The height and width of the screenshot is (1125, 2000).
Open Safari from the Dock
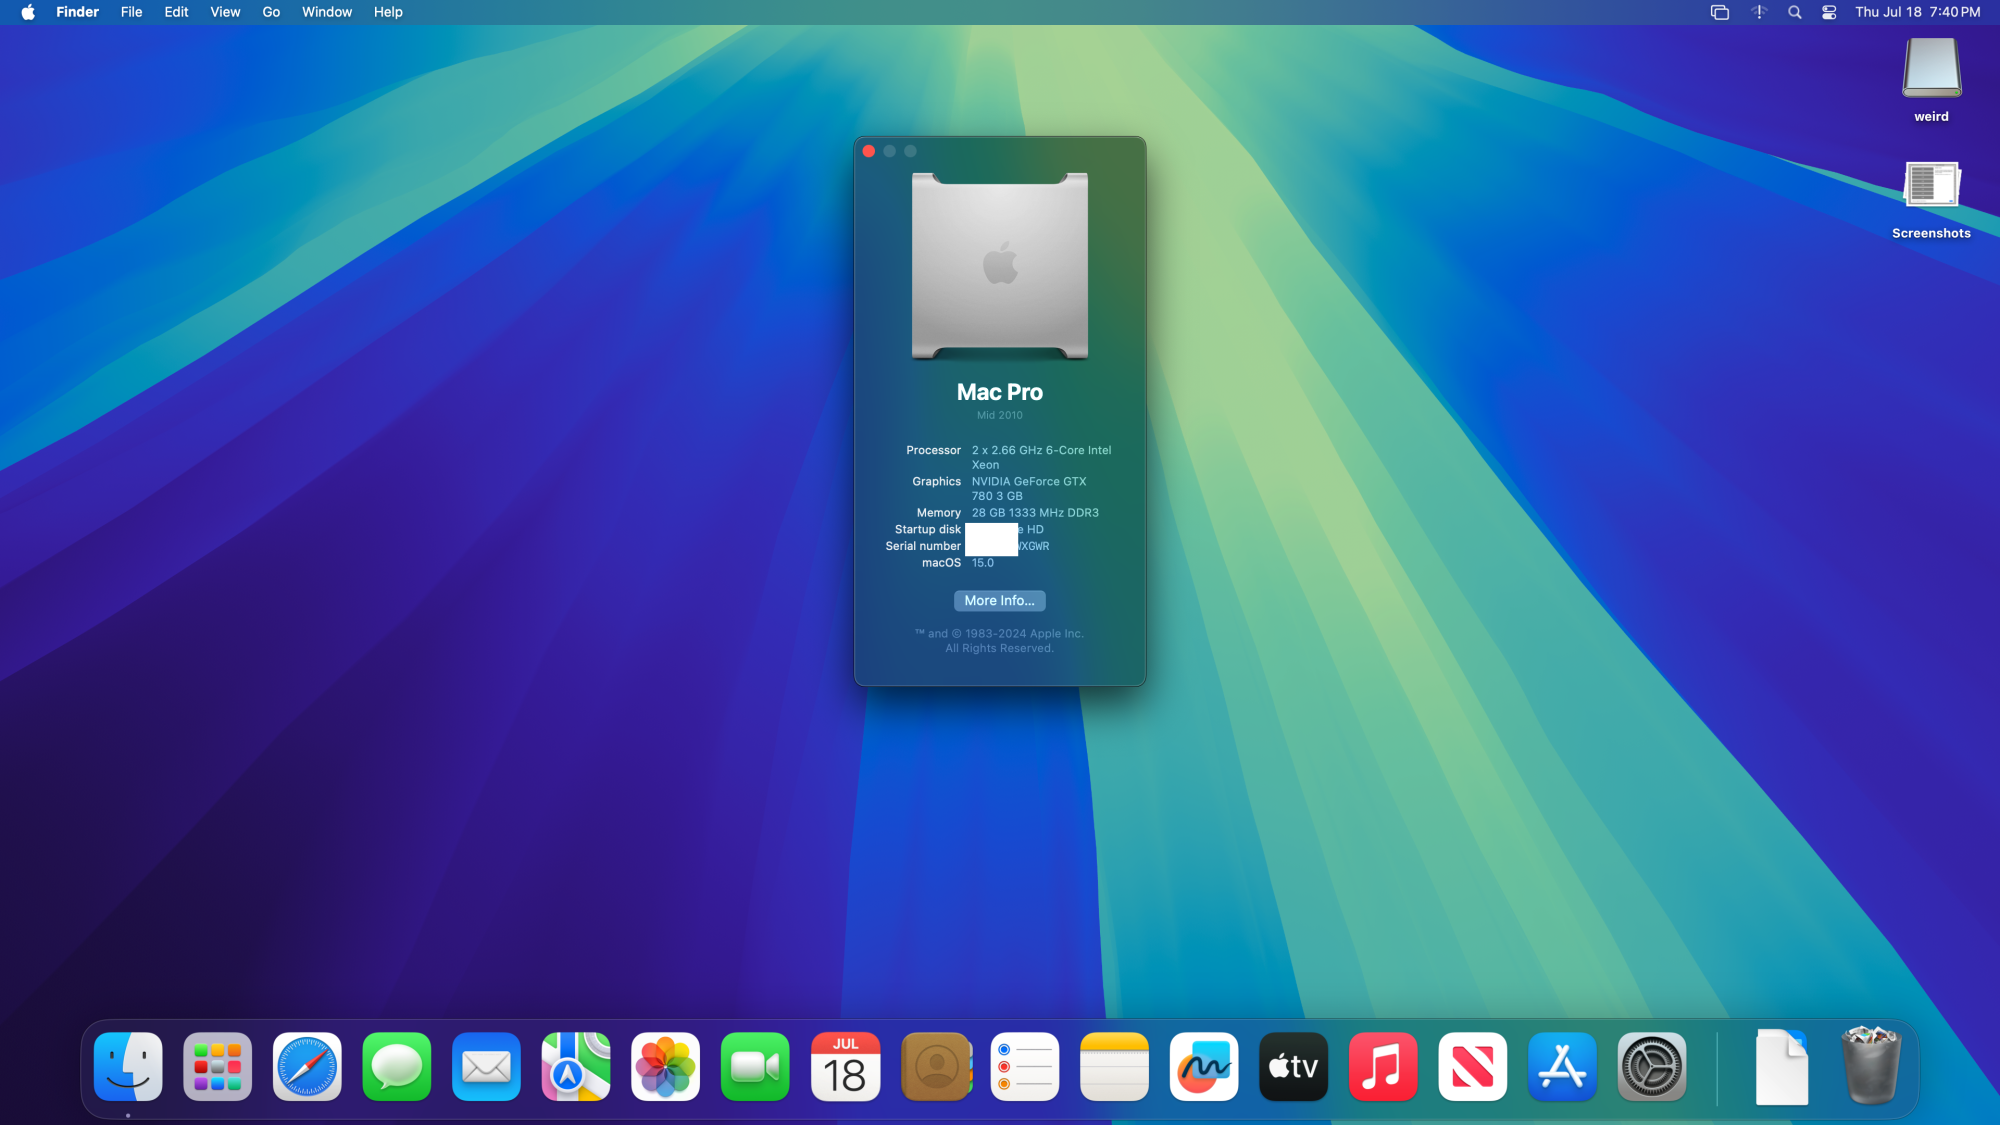point(307,1067)
